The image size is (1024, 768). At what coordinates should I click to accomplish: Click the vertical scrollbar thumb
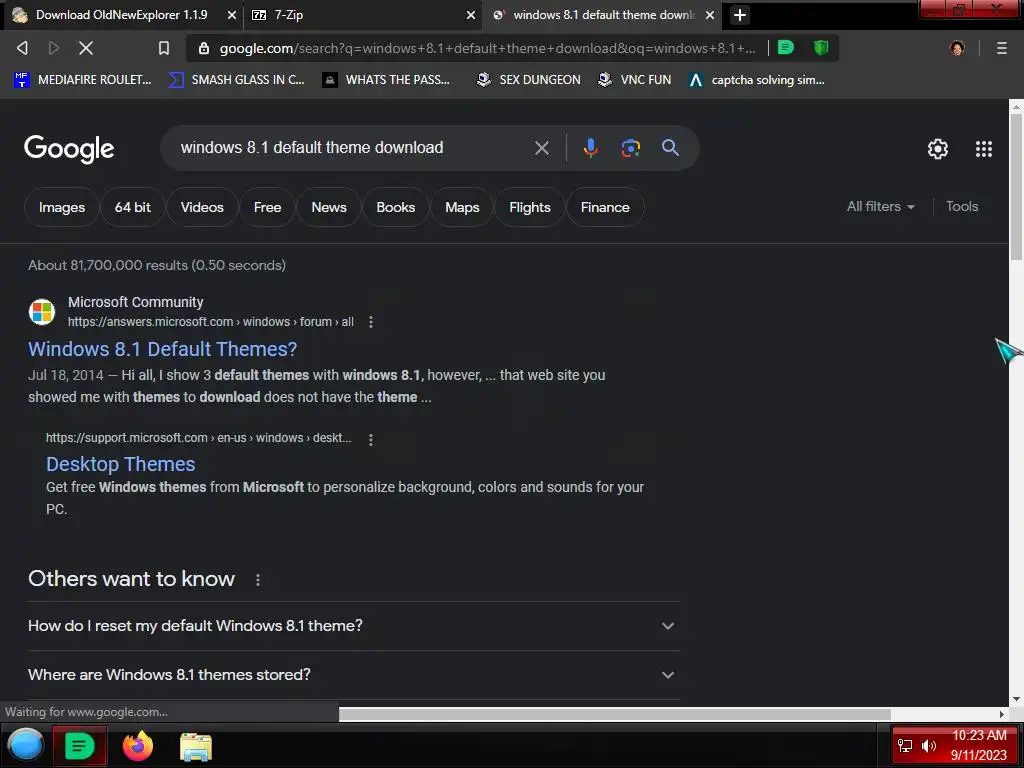point(1016,187)
